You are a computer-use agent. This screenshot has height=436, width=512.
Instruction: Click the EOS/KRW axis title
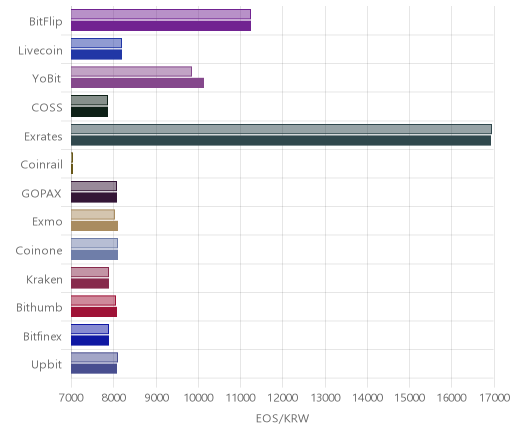click(x=283, y=418)
